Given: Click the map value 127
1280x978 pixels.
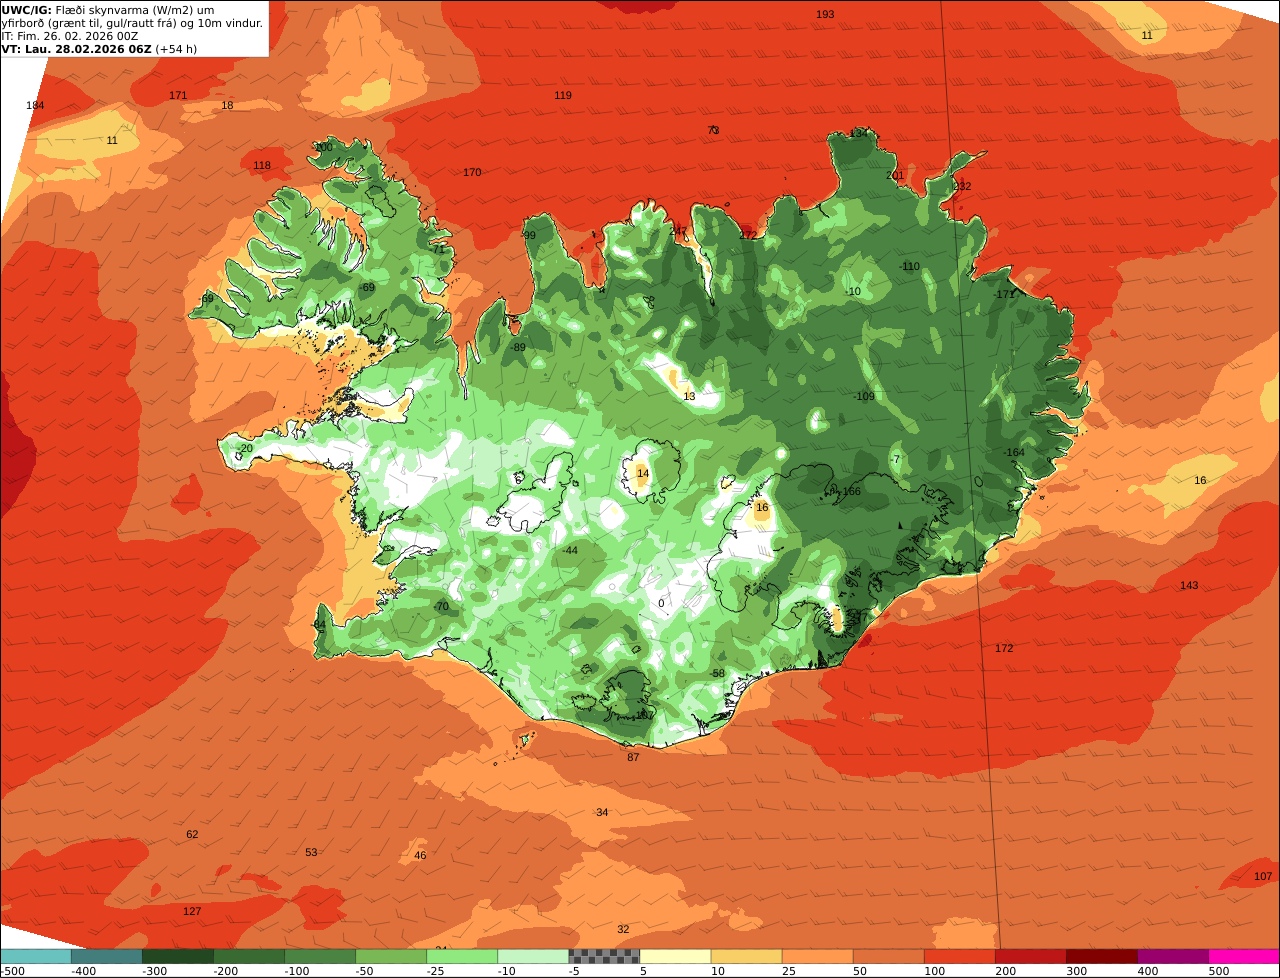Looking at the screenshot, I should [192, 911].
